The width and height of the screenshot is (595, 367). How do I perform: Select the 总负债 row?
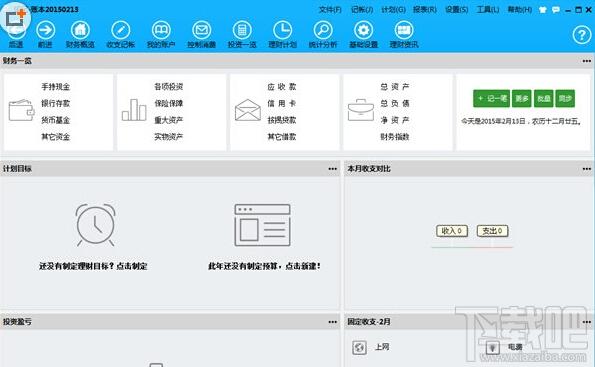point(395,103)
